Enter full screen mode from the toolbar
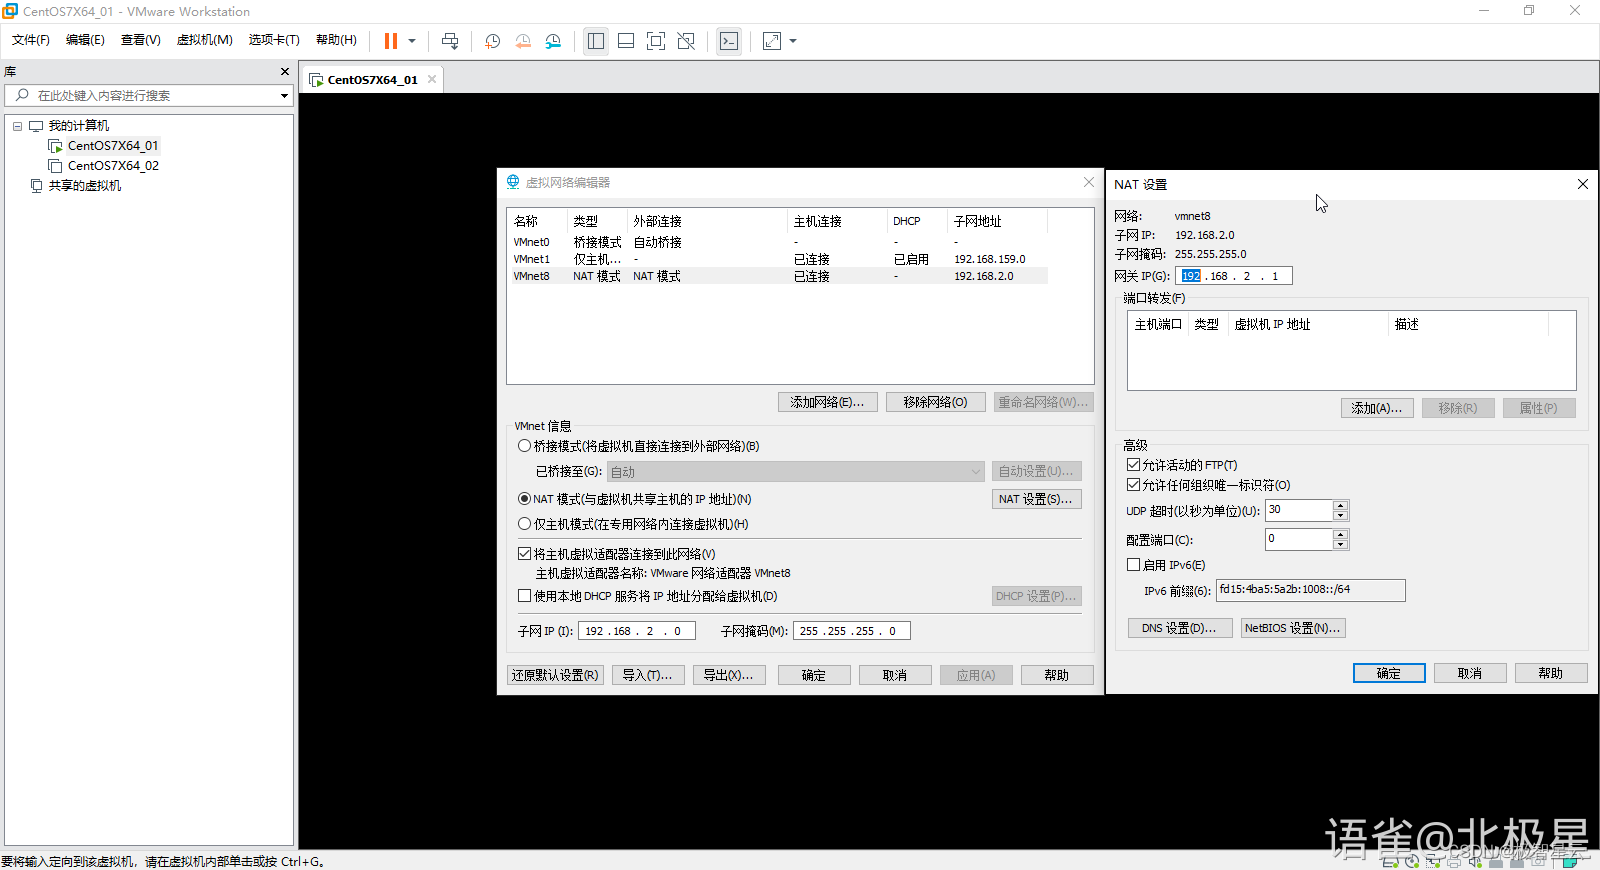Image resolution: width=1600 pixels, height=870 pixels. pyautogui.click(x=656, y=41)
